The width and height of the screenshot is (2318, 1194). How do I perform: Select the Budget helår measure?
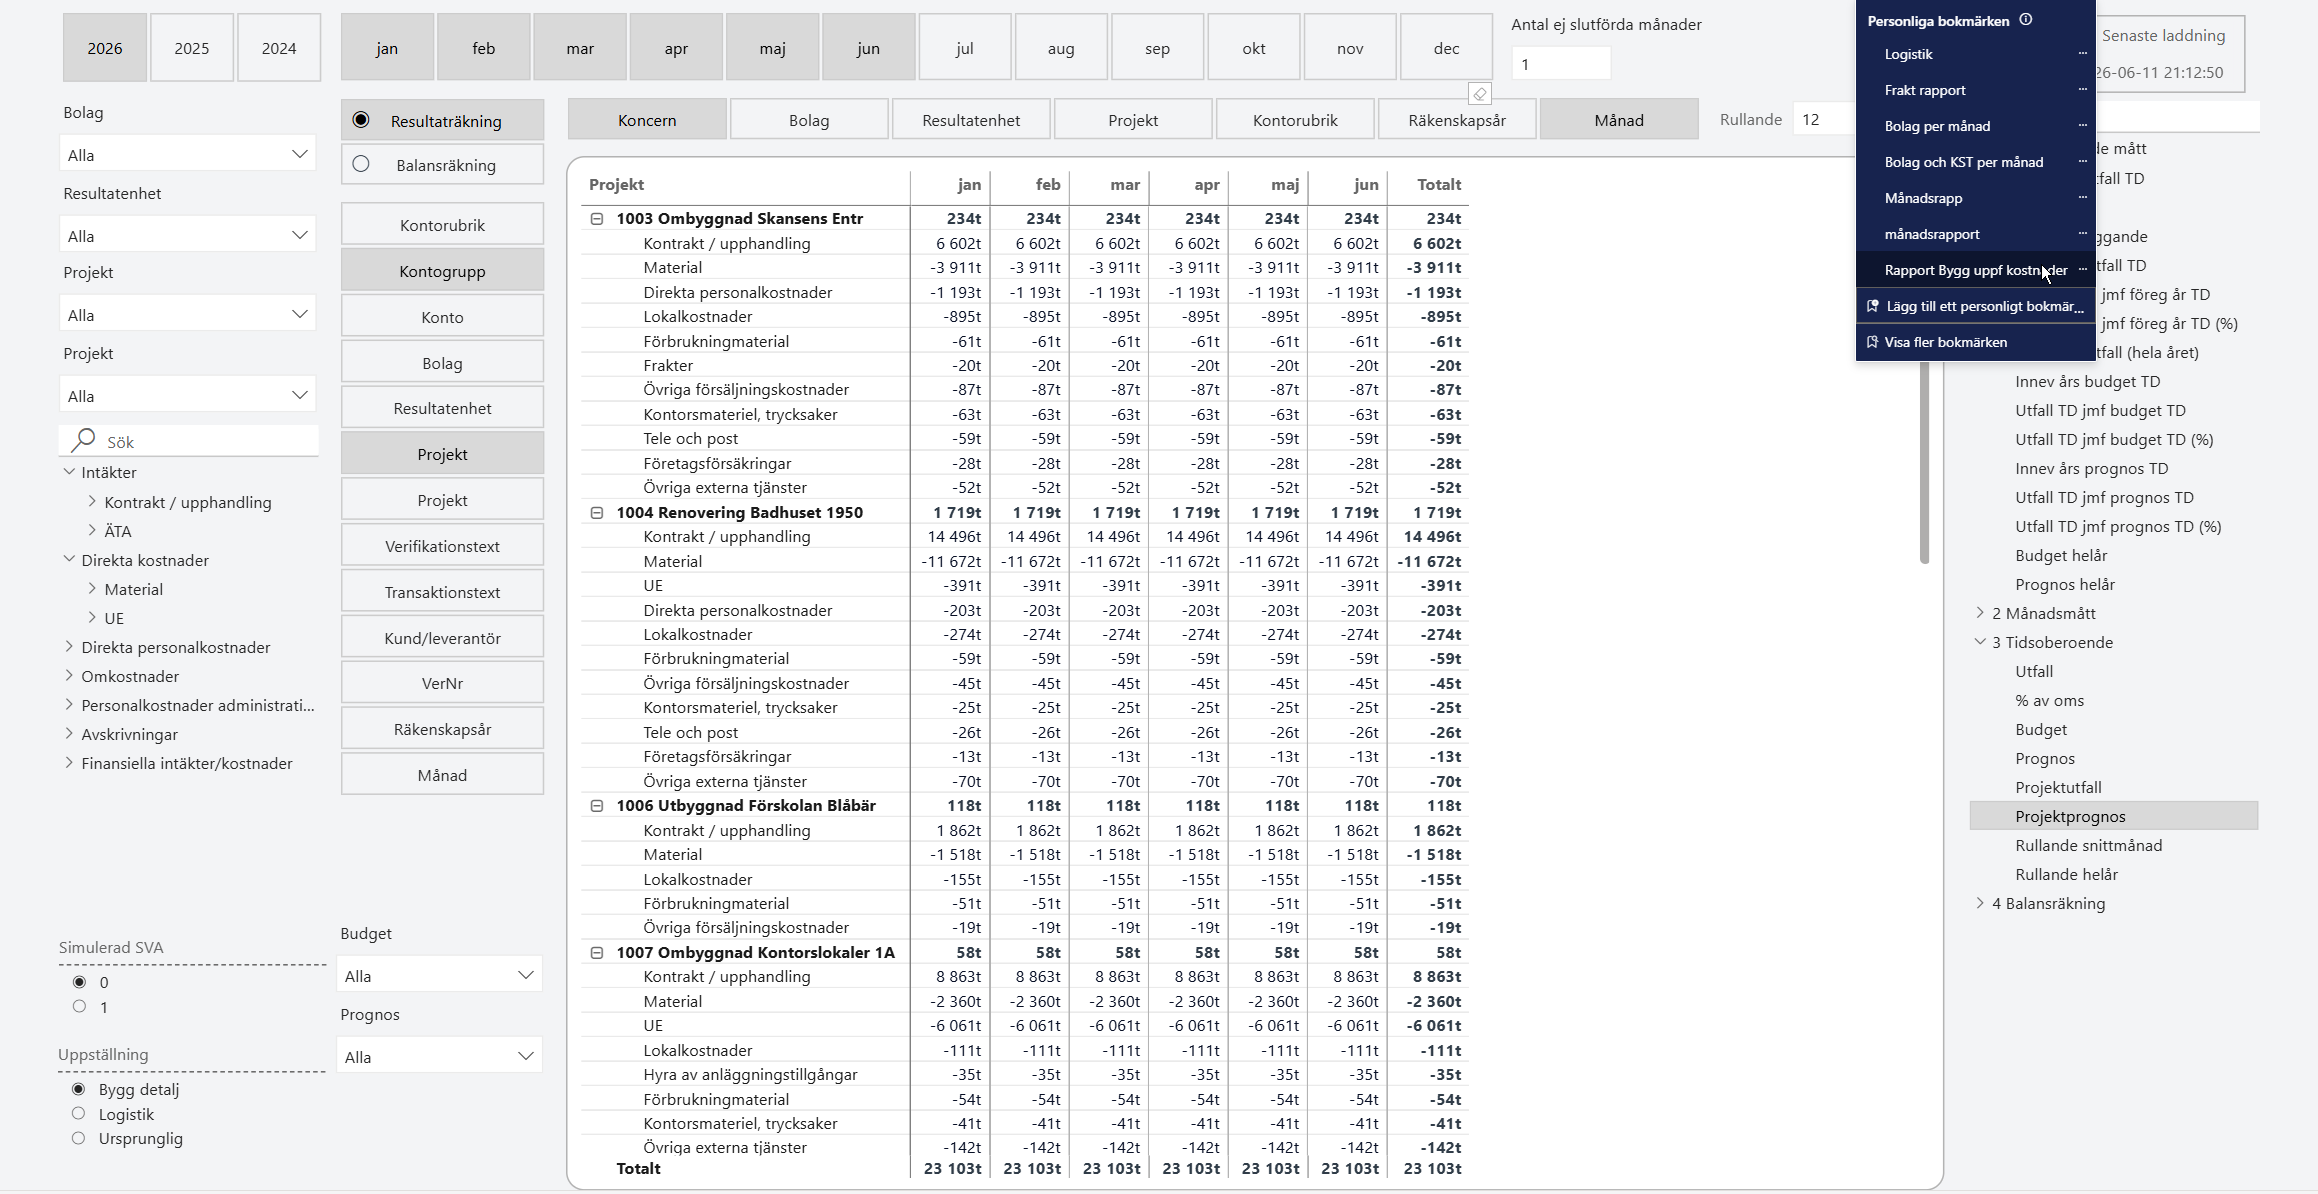2061,555
